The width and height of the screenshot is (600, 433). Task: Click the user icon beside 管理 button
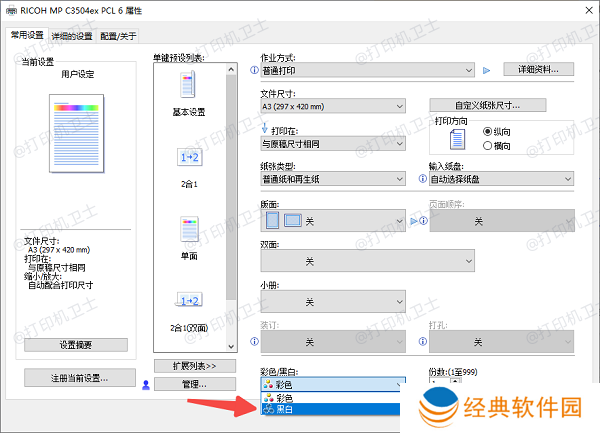click(x=146, y=385)
